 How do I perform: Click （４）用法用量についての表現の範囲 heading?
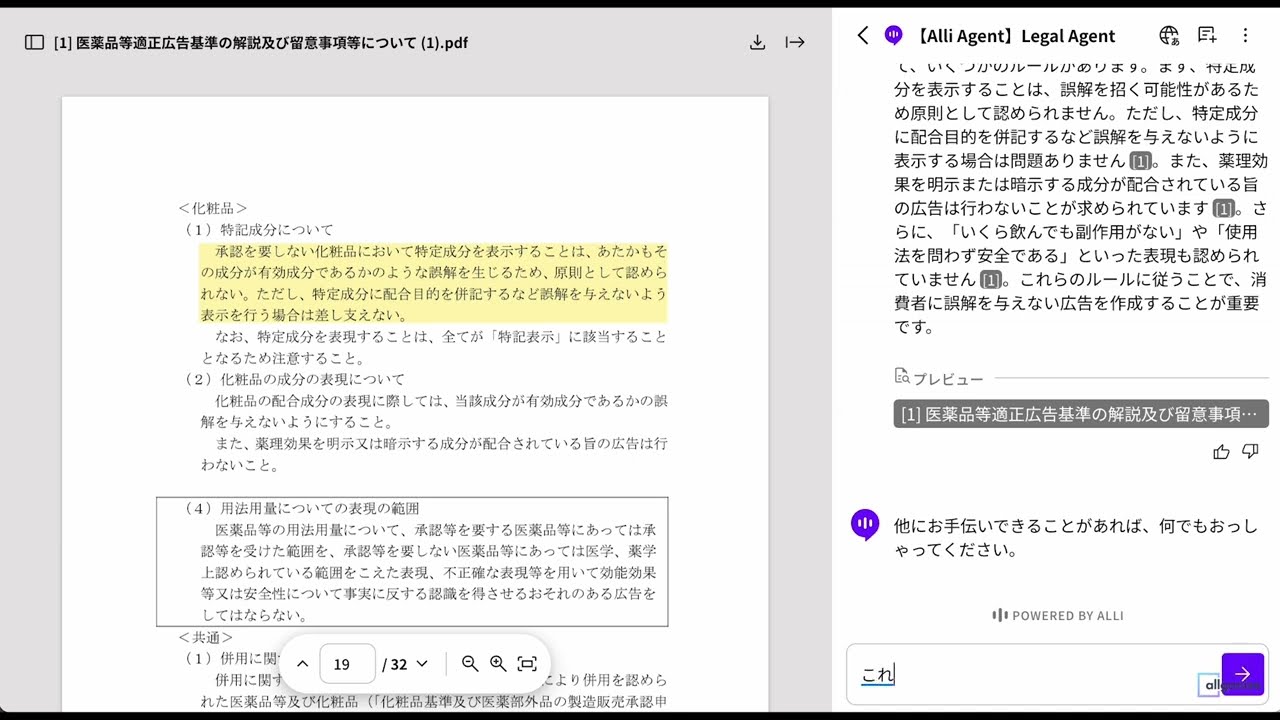(300, 508)
